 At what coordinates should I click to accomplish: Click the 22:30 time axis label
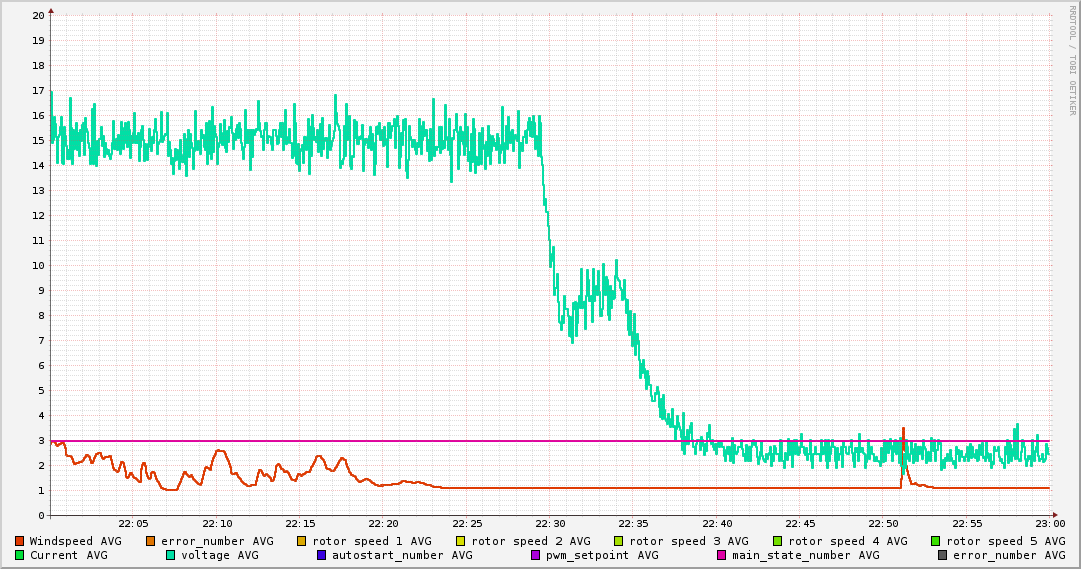(550, 524)
